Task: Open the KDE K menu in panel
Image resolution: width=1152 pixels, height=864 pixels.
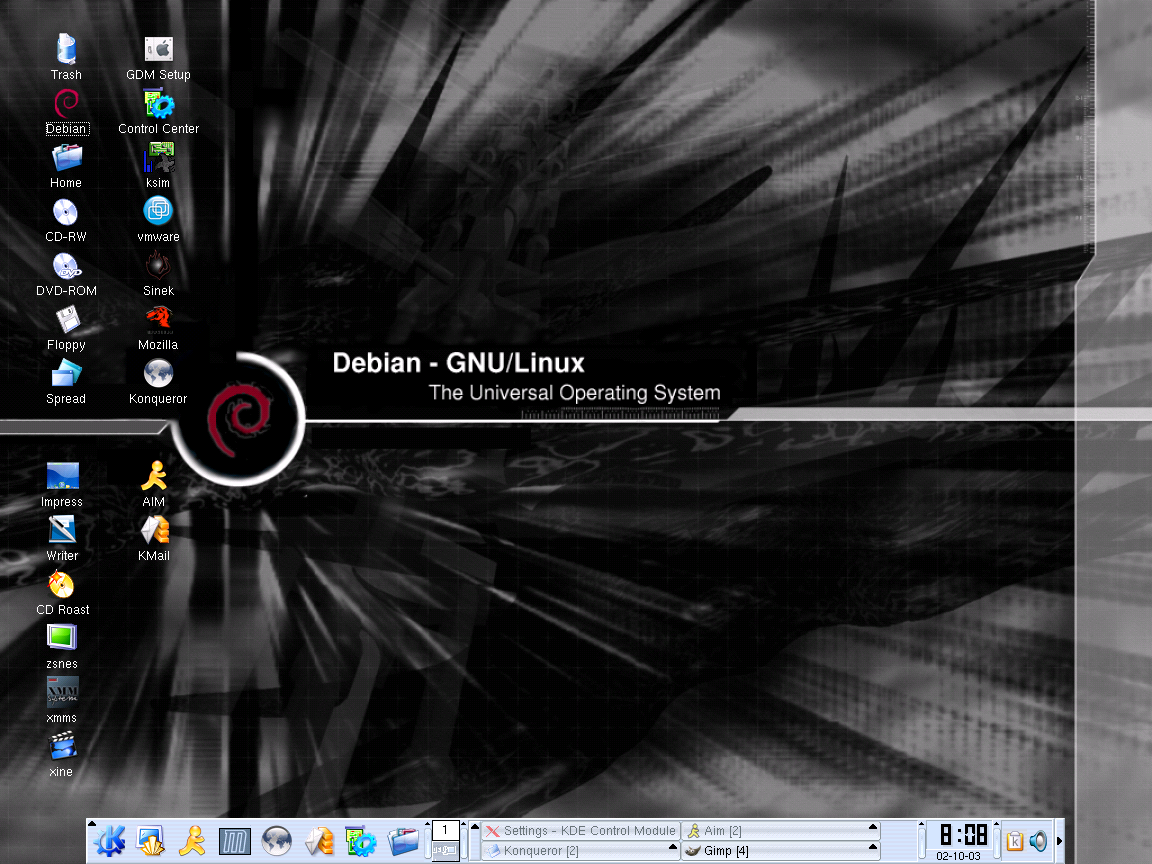Action: coord(109,841)
